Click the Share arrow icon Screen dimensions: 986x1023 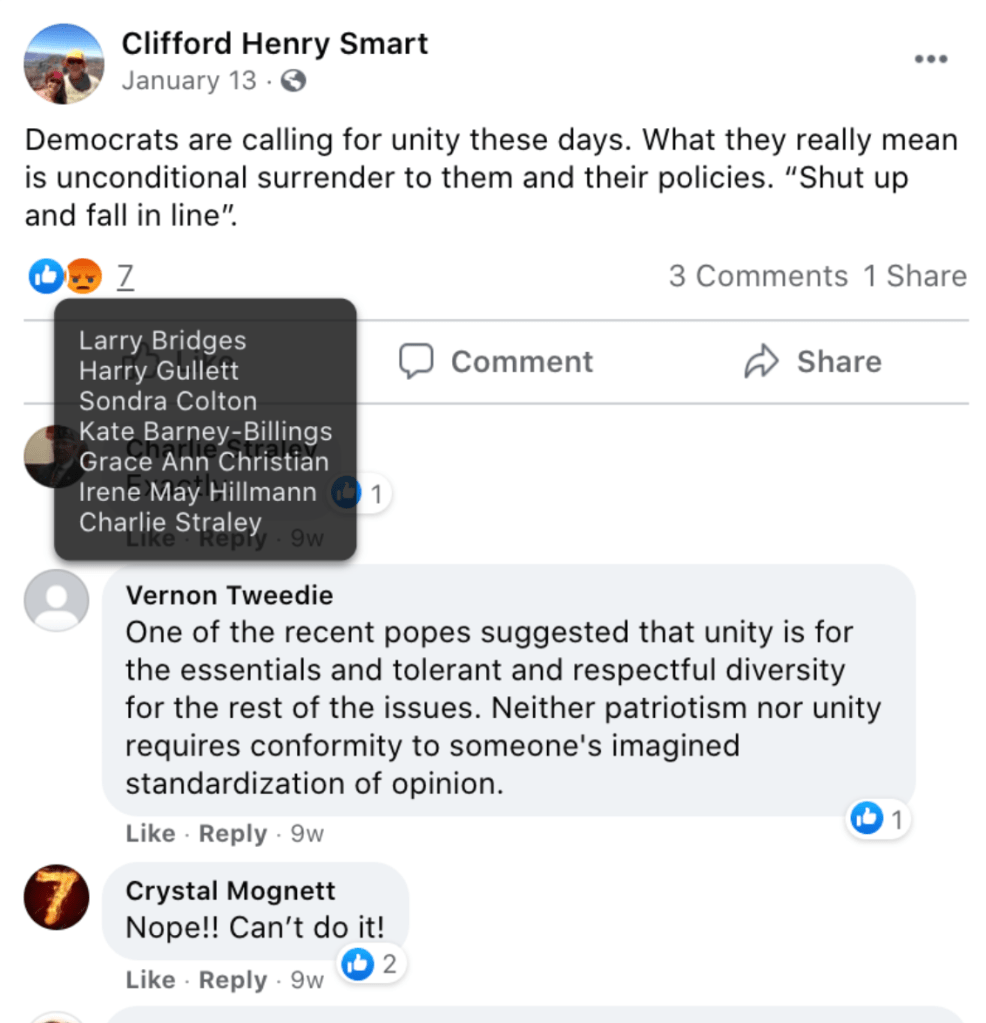[762, 362]
